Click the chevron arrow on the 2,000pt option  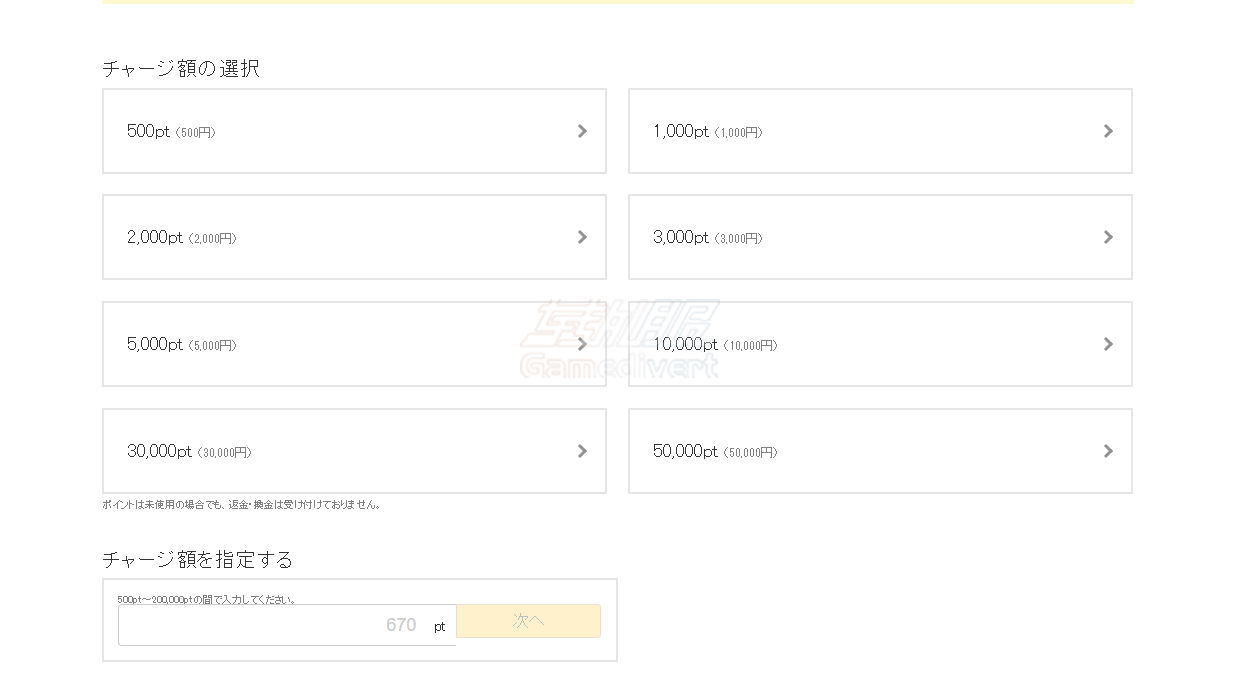(x=582, y=237)
